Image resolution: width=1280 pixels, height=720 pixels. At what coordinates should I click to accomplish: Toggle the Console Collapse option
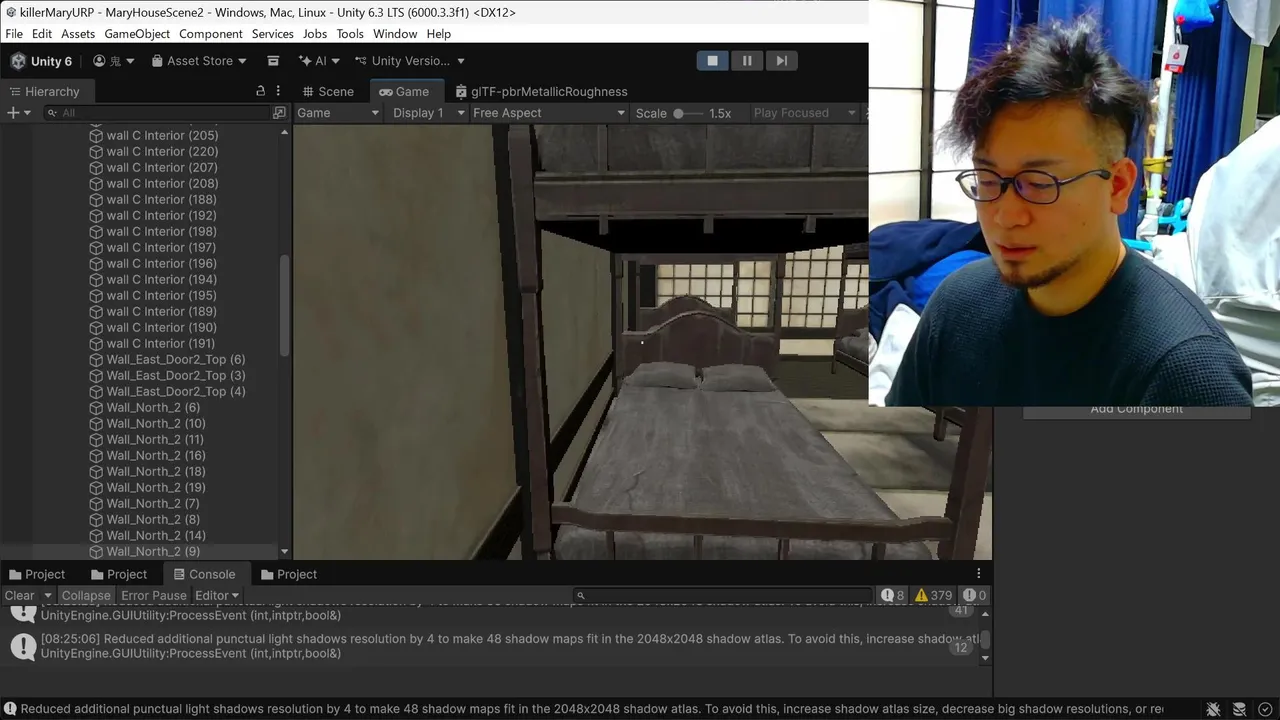click(x=86, y=595)
